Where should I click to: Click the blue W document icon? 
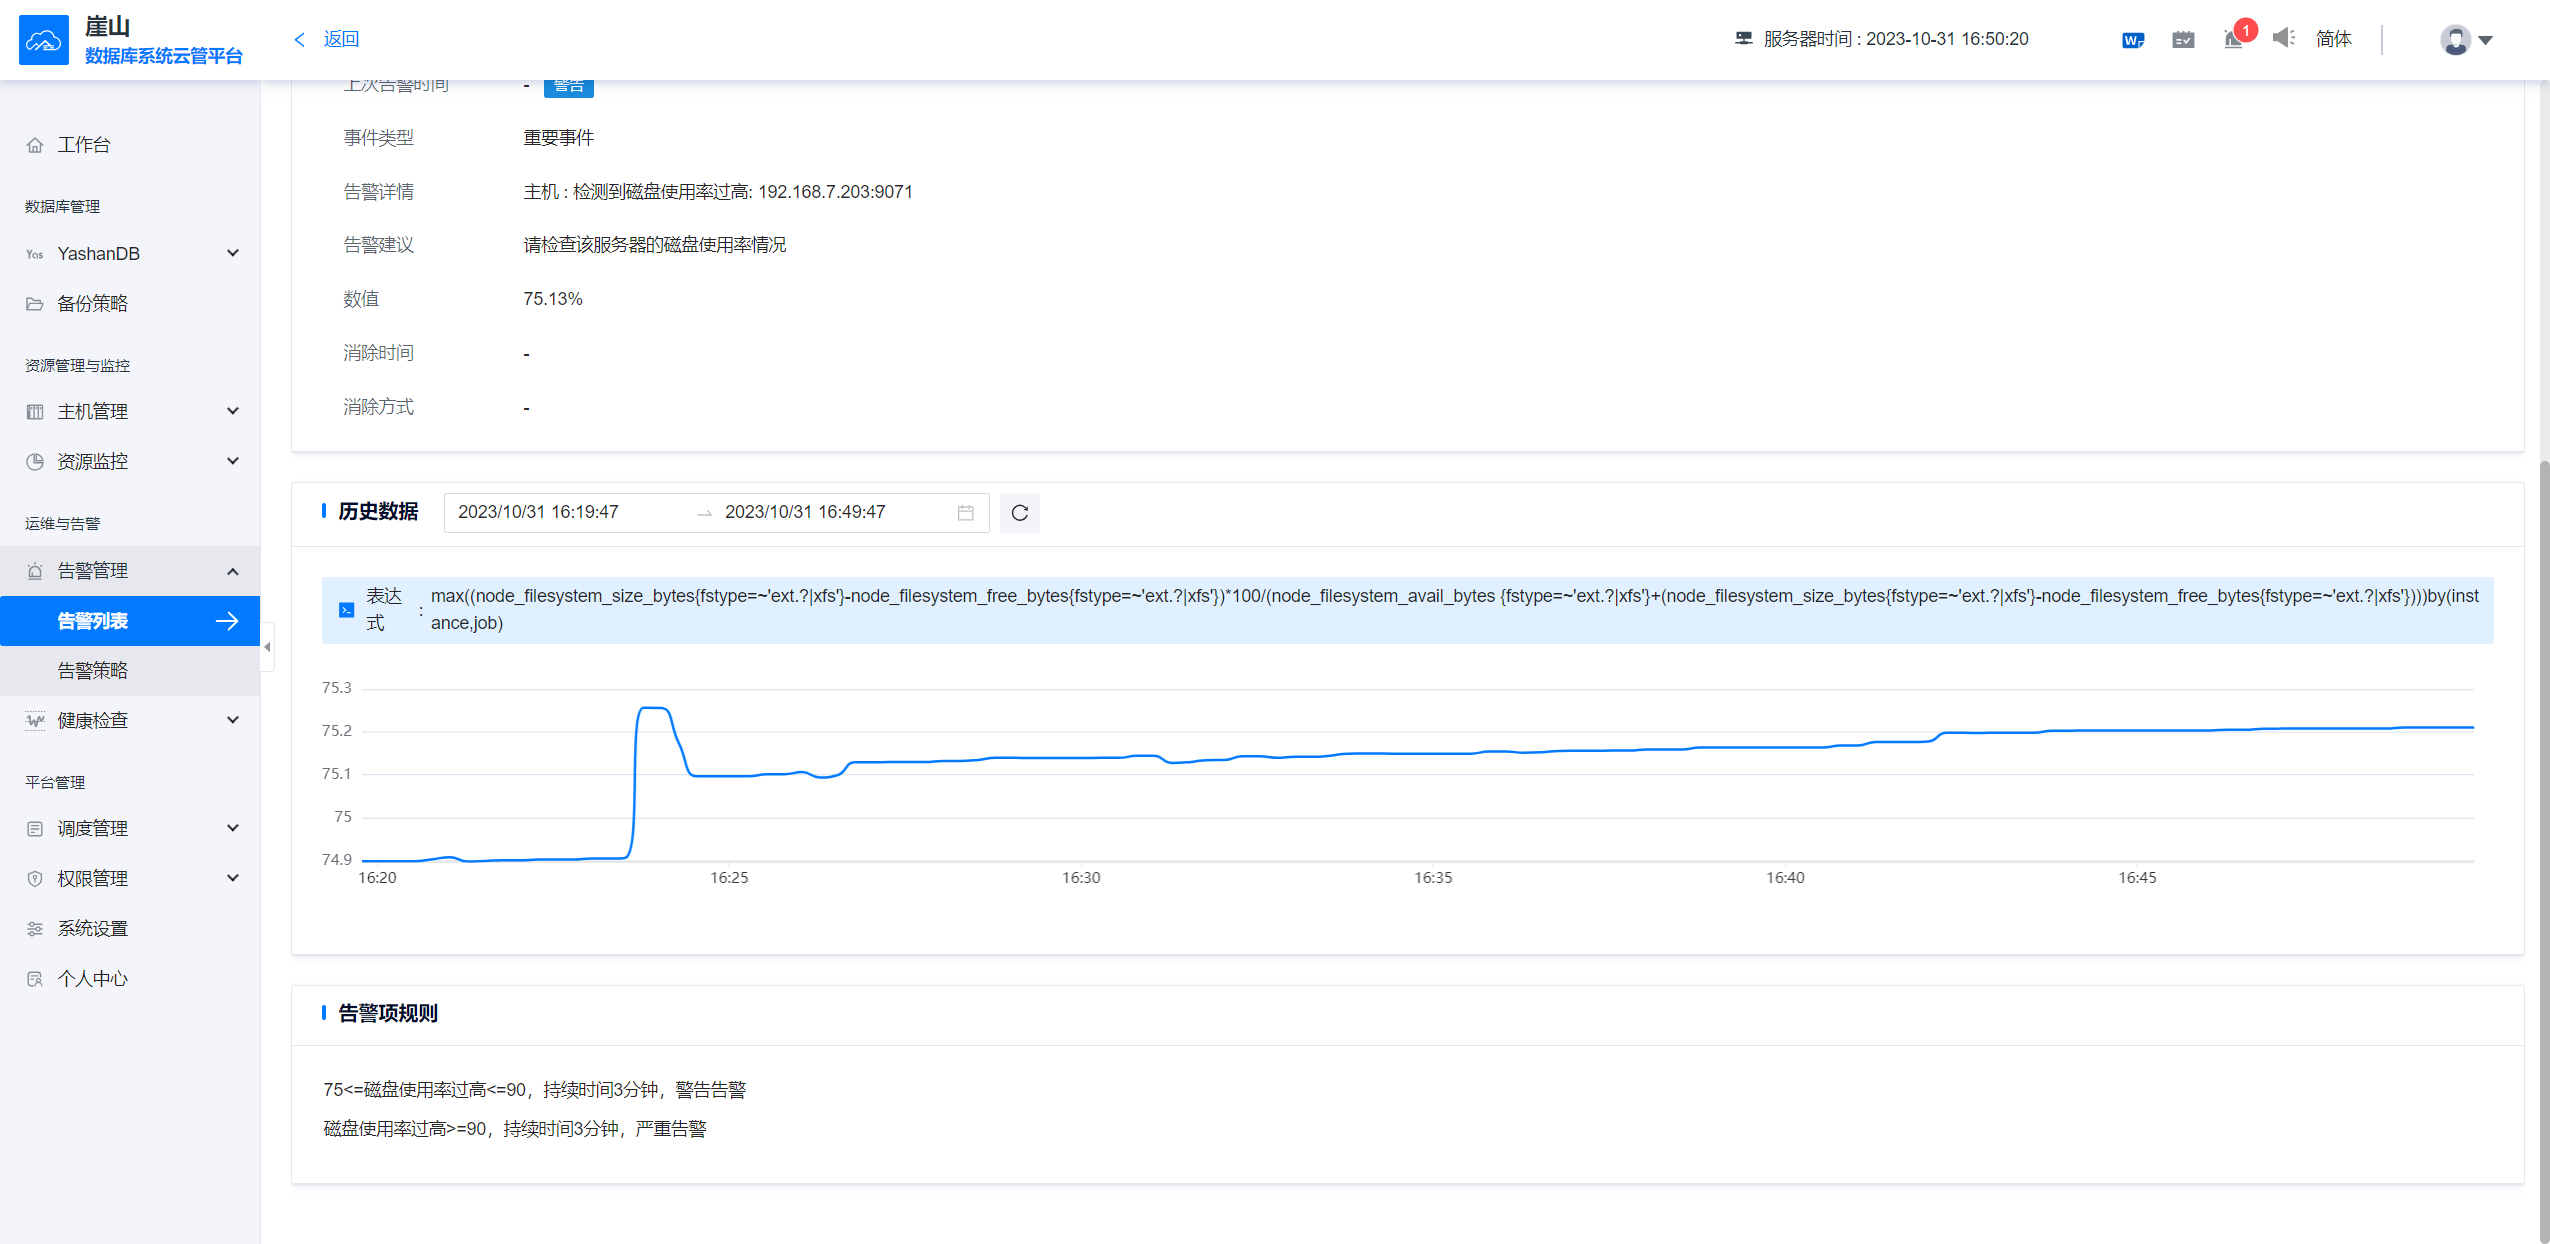[x=2132, y=40]
